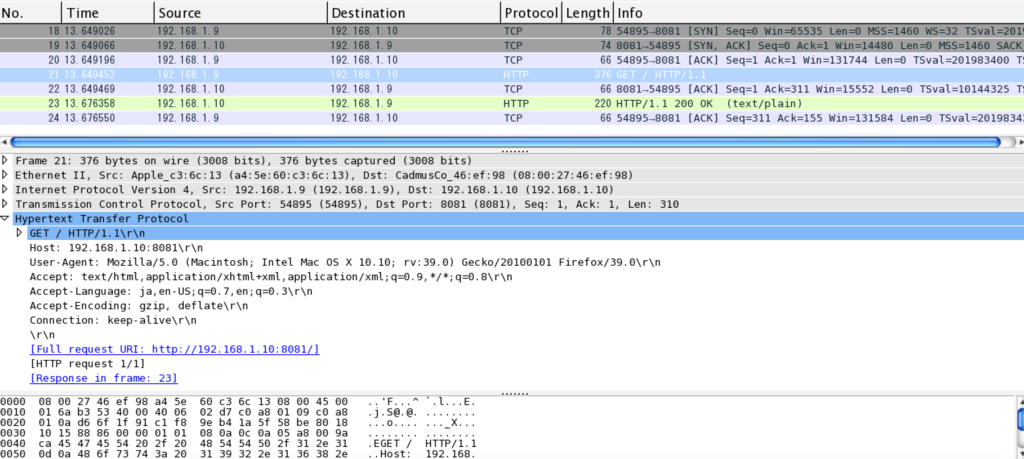Image resolution: width=1024 pixels, height=459 pixels.
Task: Expand the GET / HTTP/1.1 request line
Action: click(x=20, y=233)
